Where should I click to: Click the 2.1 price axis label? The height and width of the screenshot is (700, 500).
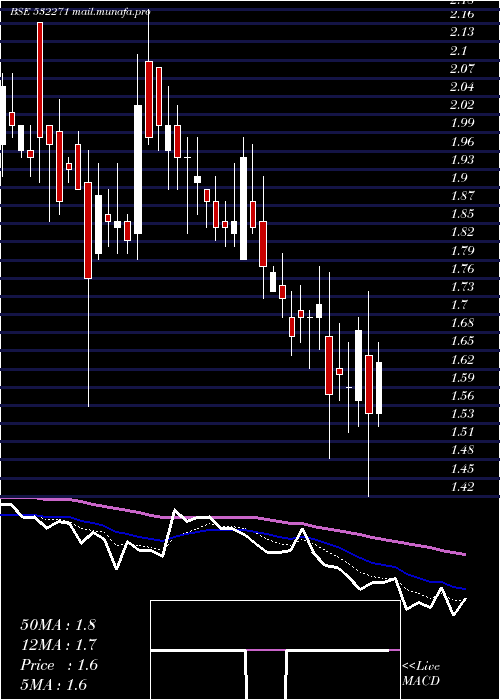pos(459,50)
